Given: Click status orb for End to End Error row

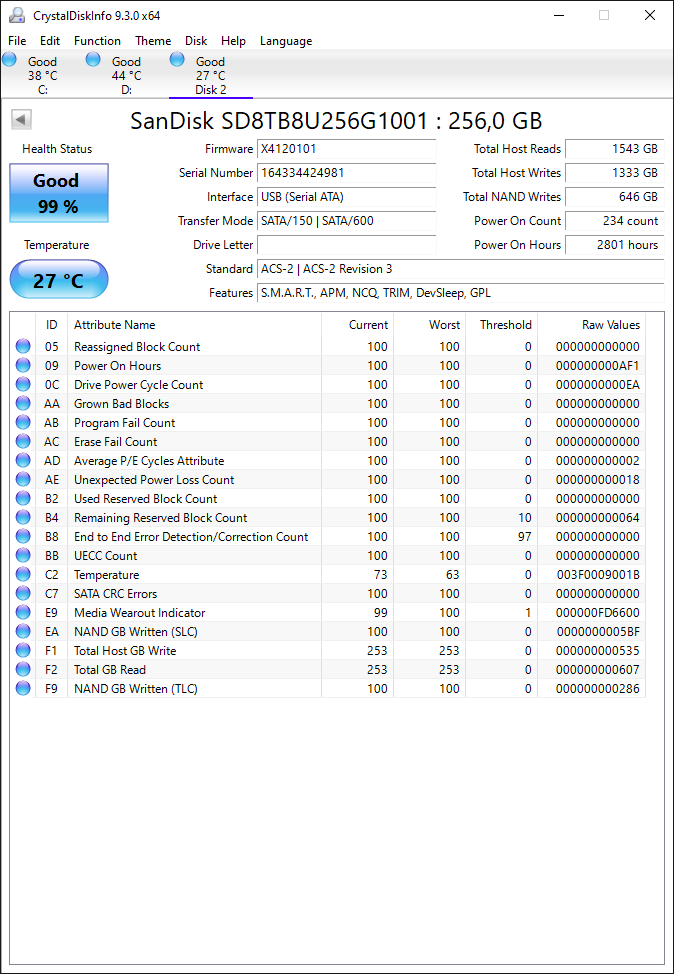Looking at the screenshot, I should pos(23,537).
